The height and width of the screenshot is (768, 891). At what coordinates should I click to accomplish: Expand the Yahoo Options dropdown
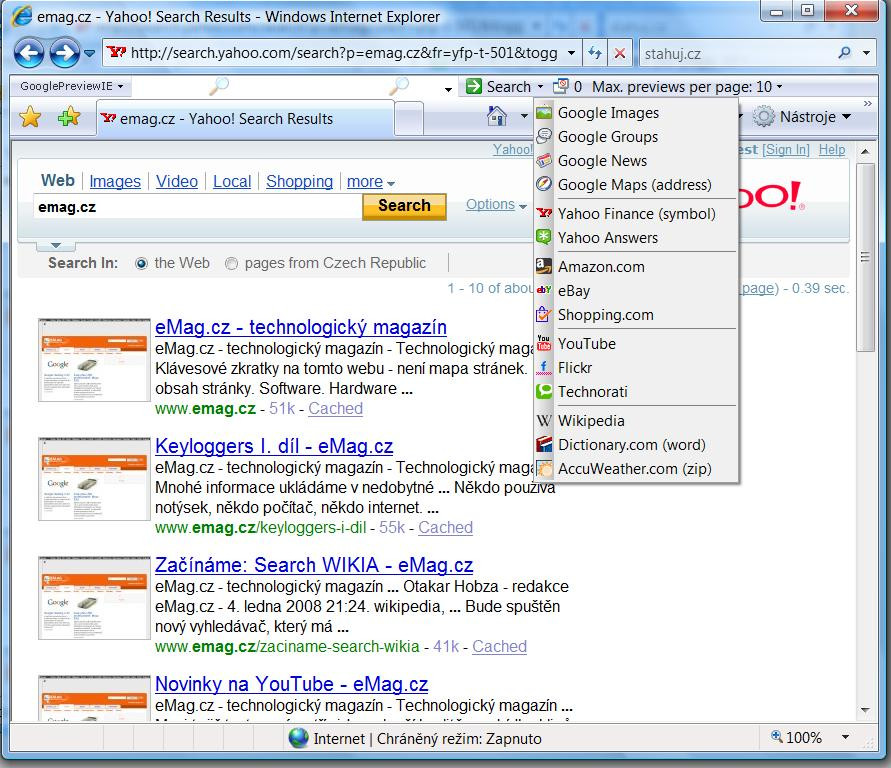pyautogui.click(x=495, y=205)
